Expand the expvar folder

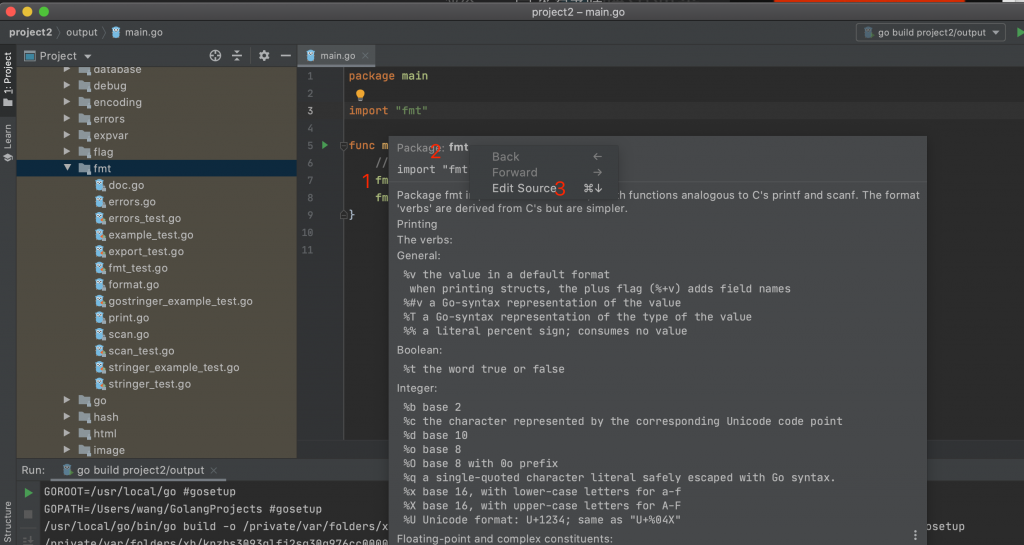point(67,135)
